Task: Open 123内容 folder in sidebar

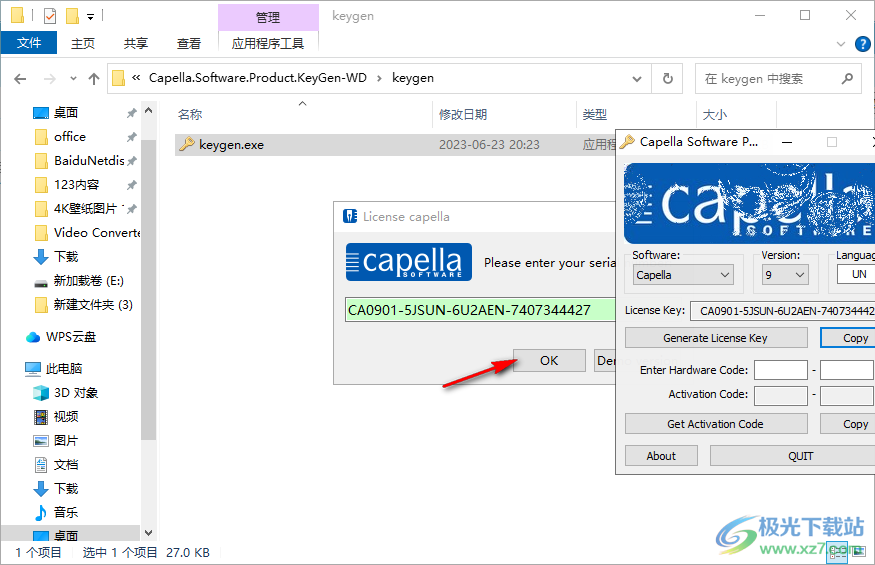Action: [x=76, y=185]
